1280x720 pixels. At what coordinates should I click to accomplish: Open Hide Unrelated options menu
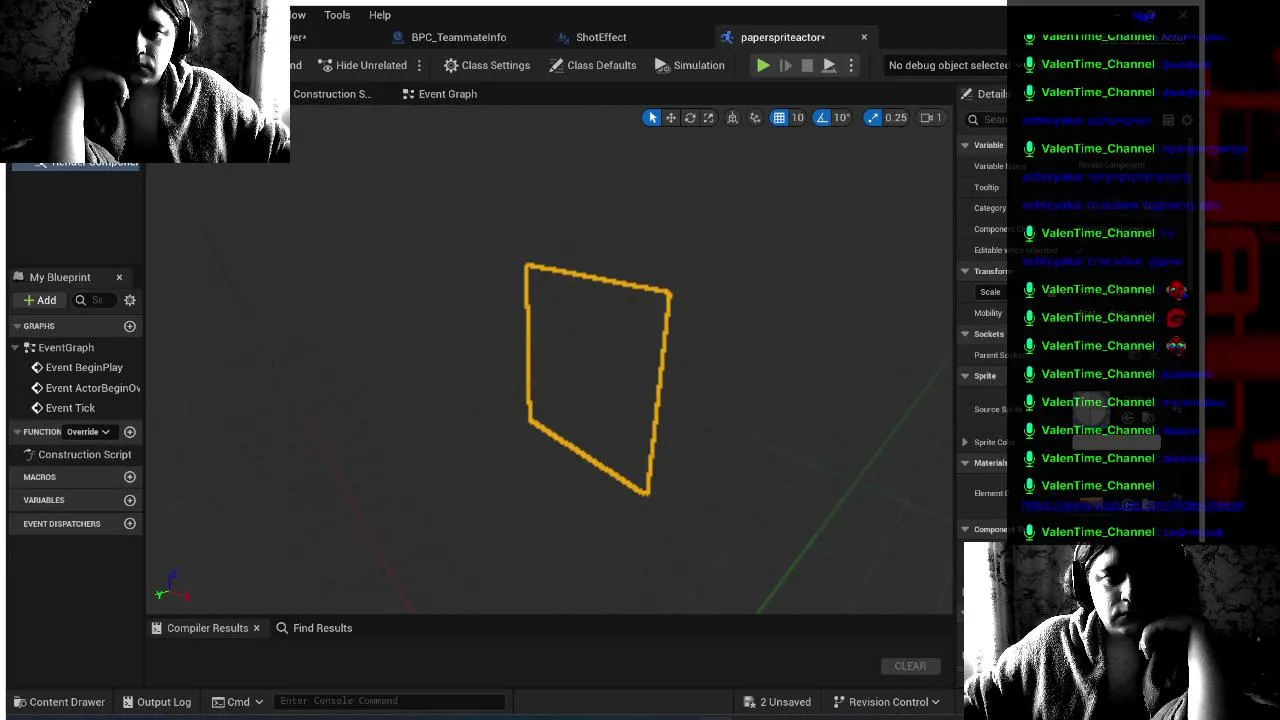pyautogui.click(x=419, y=65)
